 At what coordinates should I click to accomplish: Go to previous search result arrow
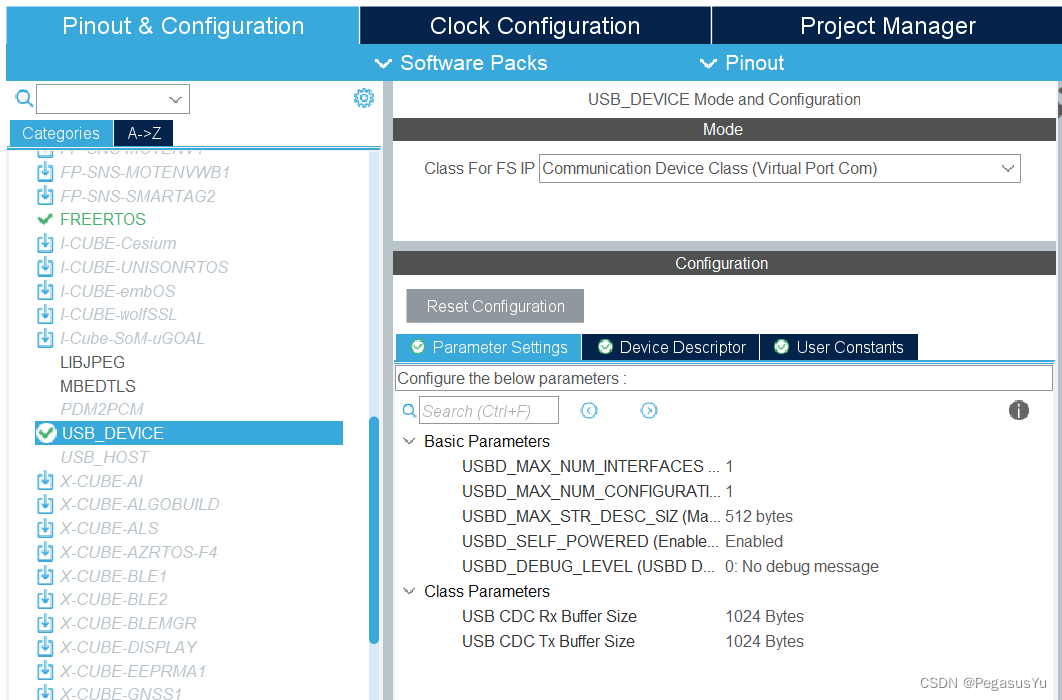[589, 410]
